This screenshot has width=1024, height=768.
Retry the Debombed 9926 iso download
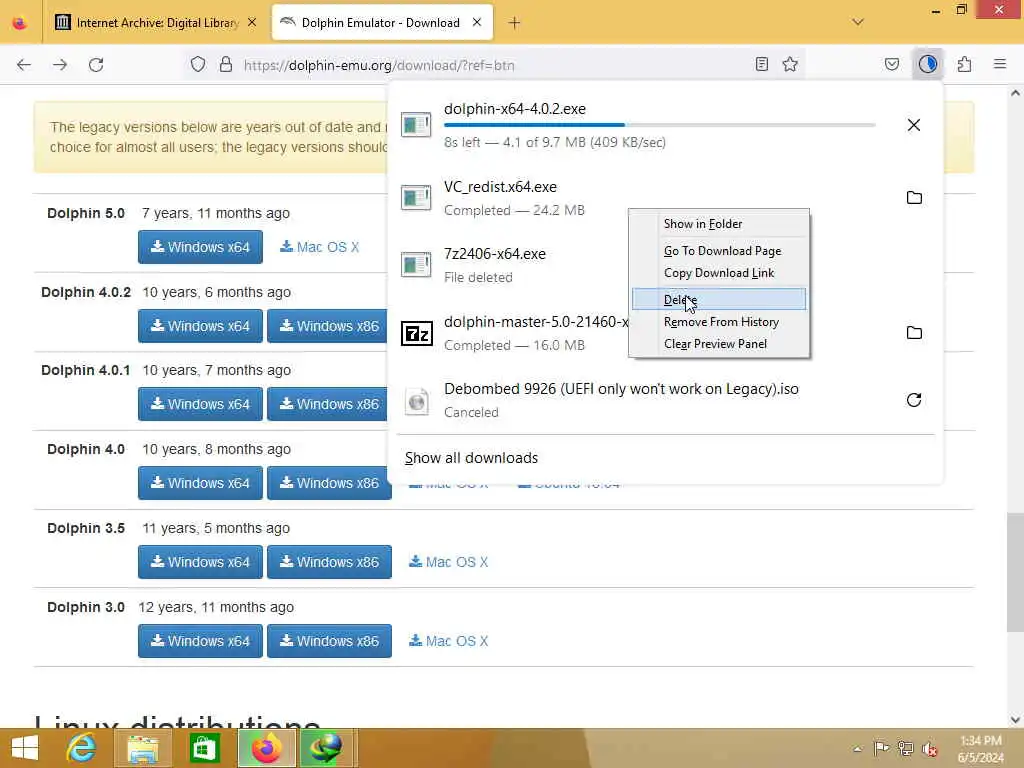pos(914,400)
